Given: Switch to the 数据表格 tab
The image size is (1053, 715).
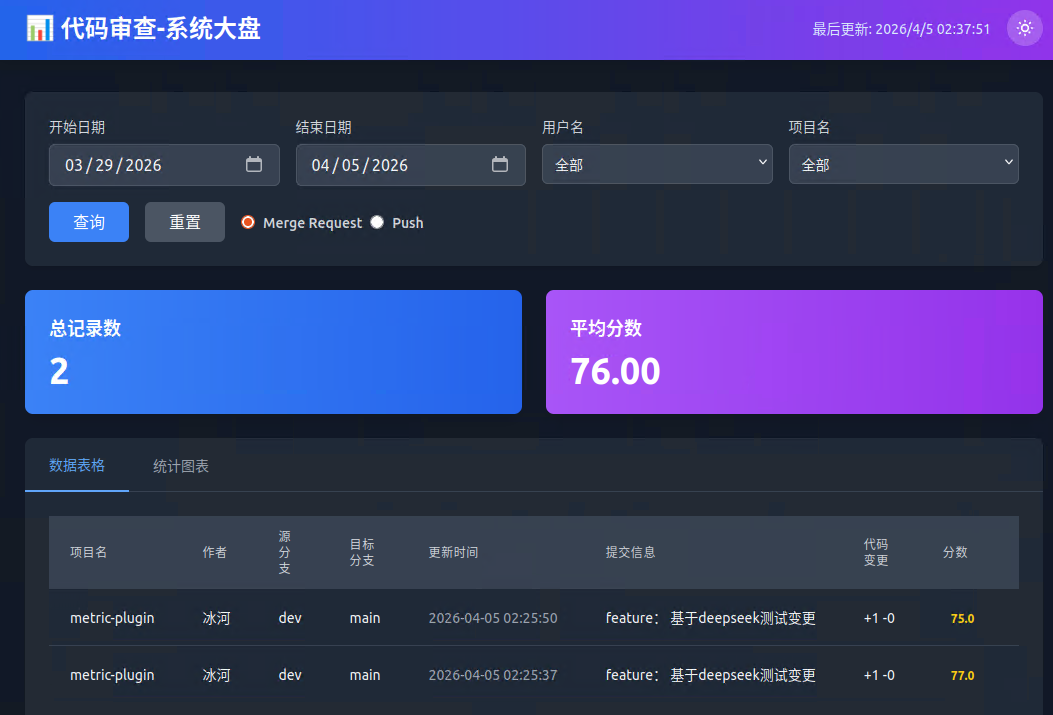Looking at the screenshot, I should 77,465.
